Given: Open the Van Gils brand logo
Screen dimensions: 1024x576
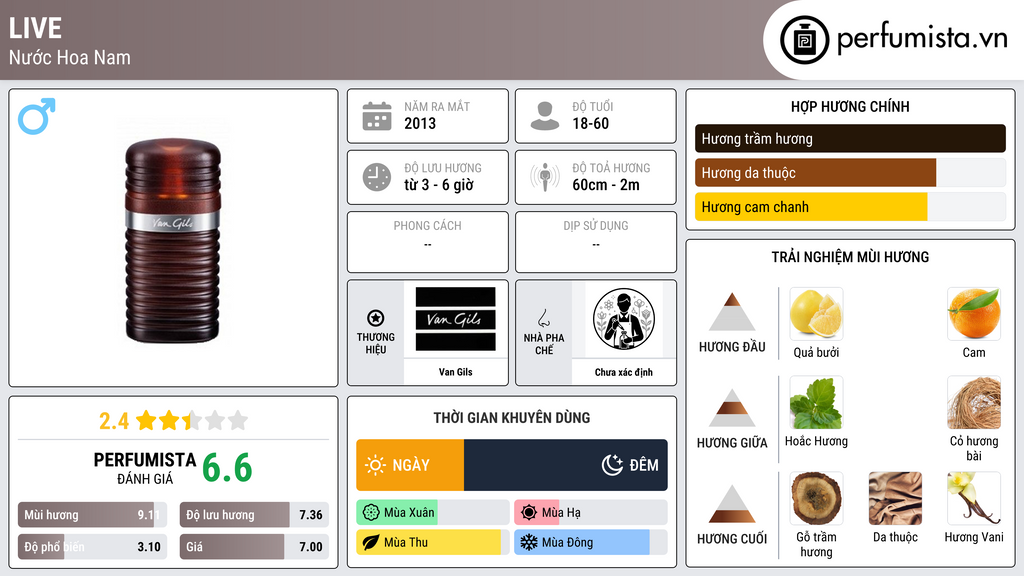Looking at the screenshot, I should click(455, 319).
